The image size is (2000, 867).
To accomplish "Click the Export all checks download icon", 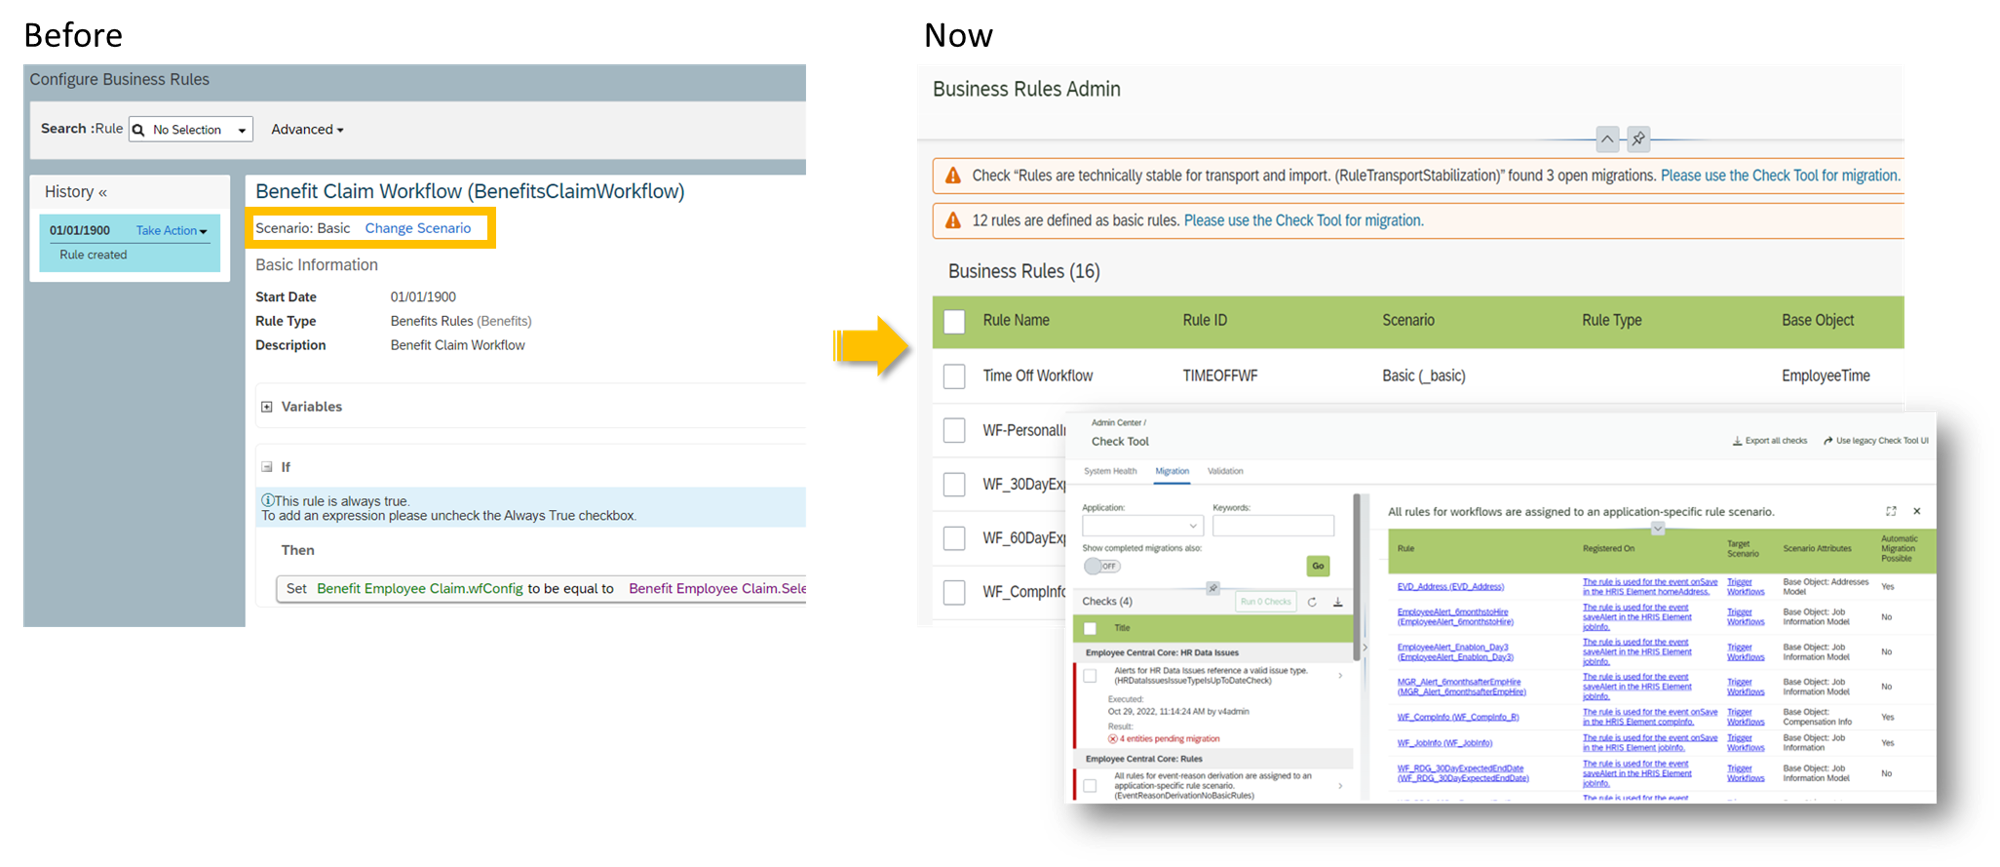I will tap(1737, 441).
